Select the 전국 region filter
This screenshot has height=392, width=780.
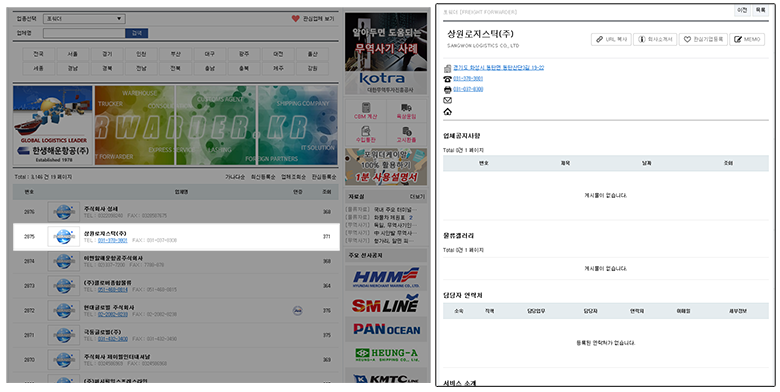click(x=39, y=54)
